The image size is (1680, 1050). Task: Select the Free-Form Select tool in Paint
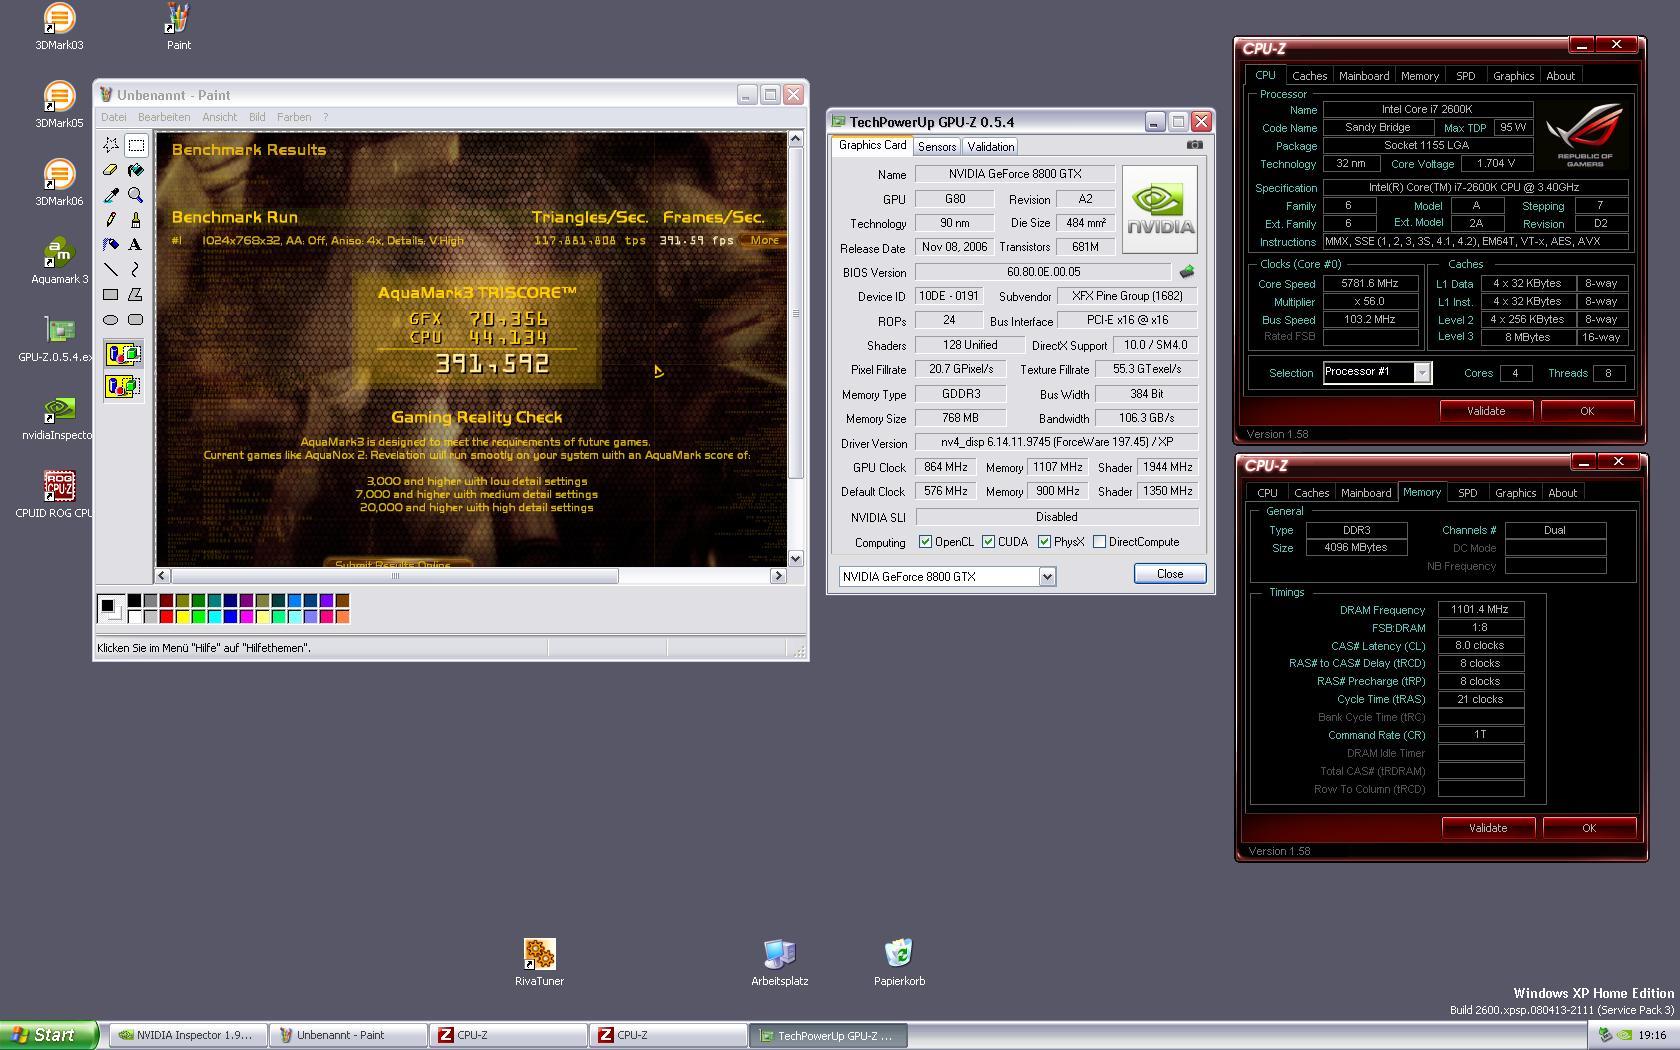[111, 145]
